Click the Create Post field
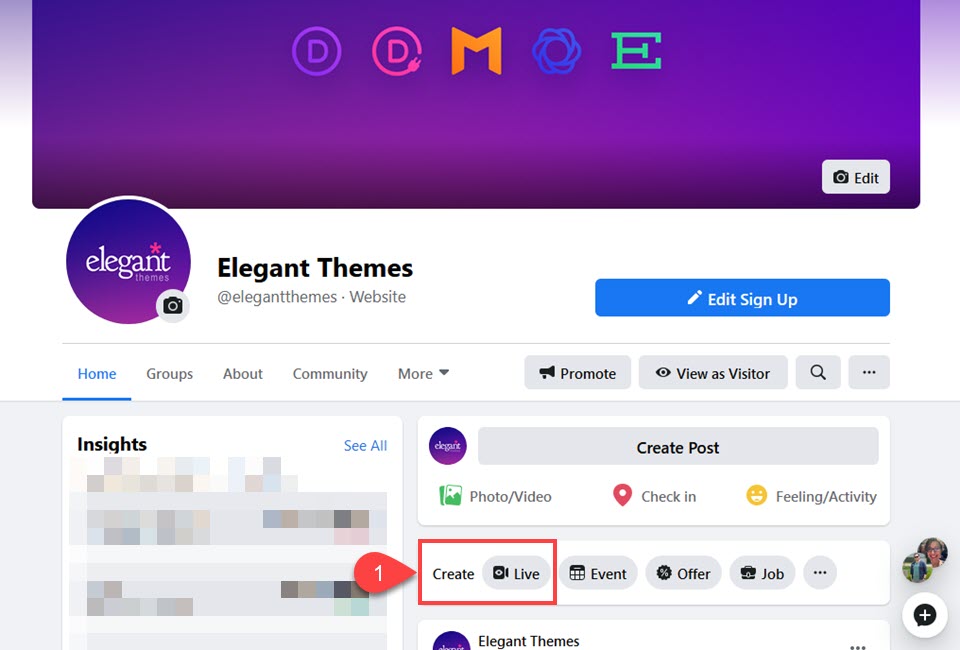The height and width of the screenshot is (650, 960). [678, 447]
